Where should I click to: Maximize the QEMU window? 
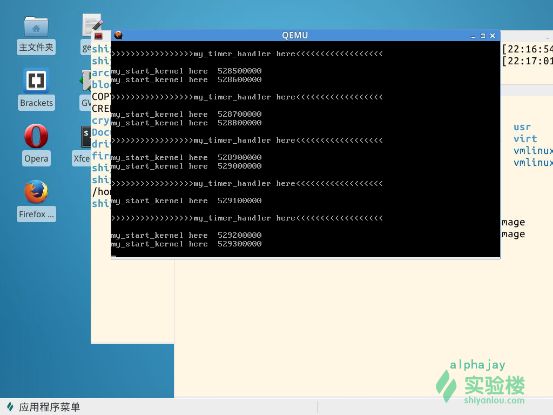click(x=483, y=36)
